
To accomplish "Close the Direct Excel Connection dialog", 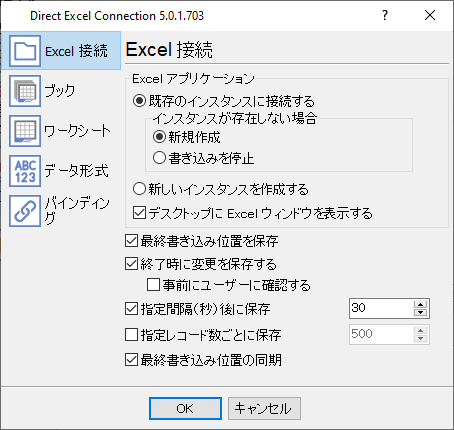I will [x=430, y=15].
